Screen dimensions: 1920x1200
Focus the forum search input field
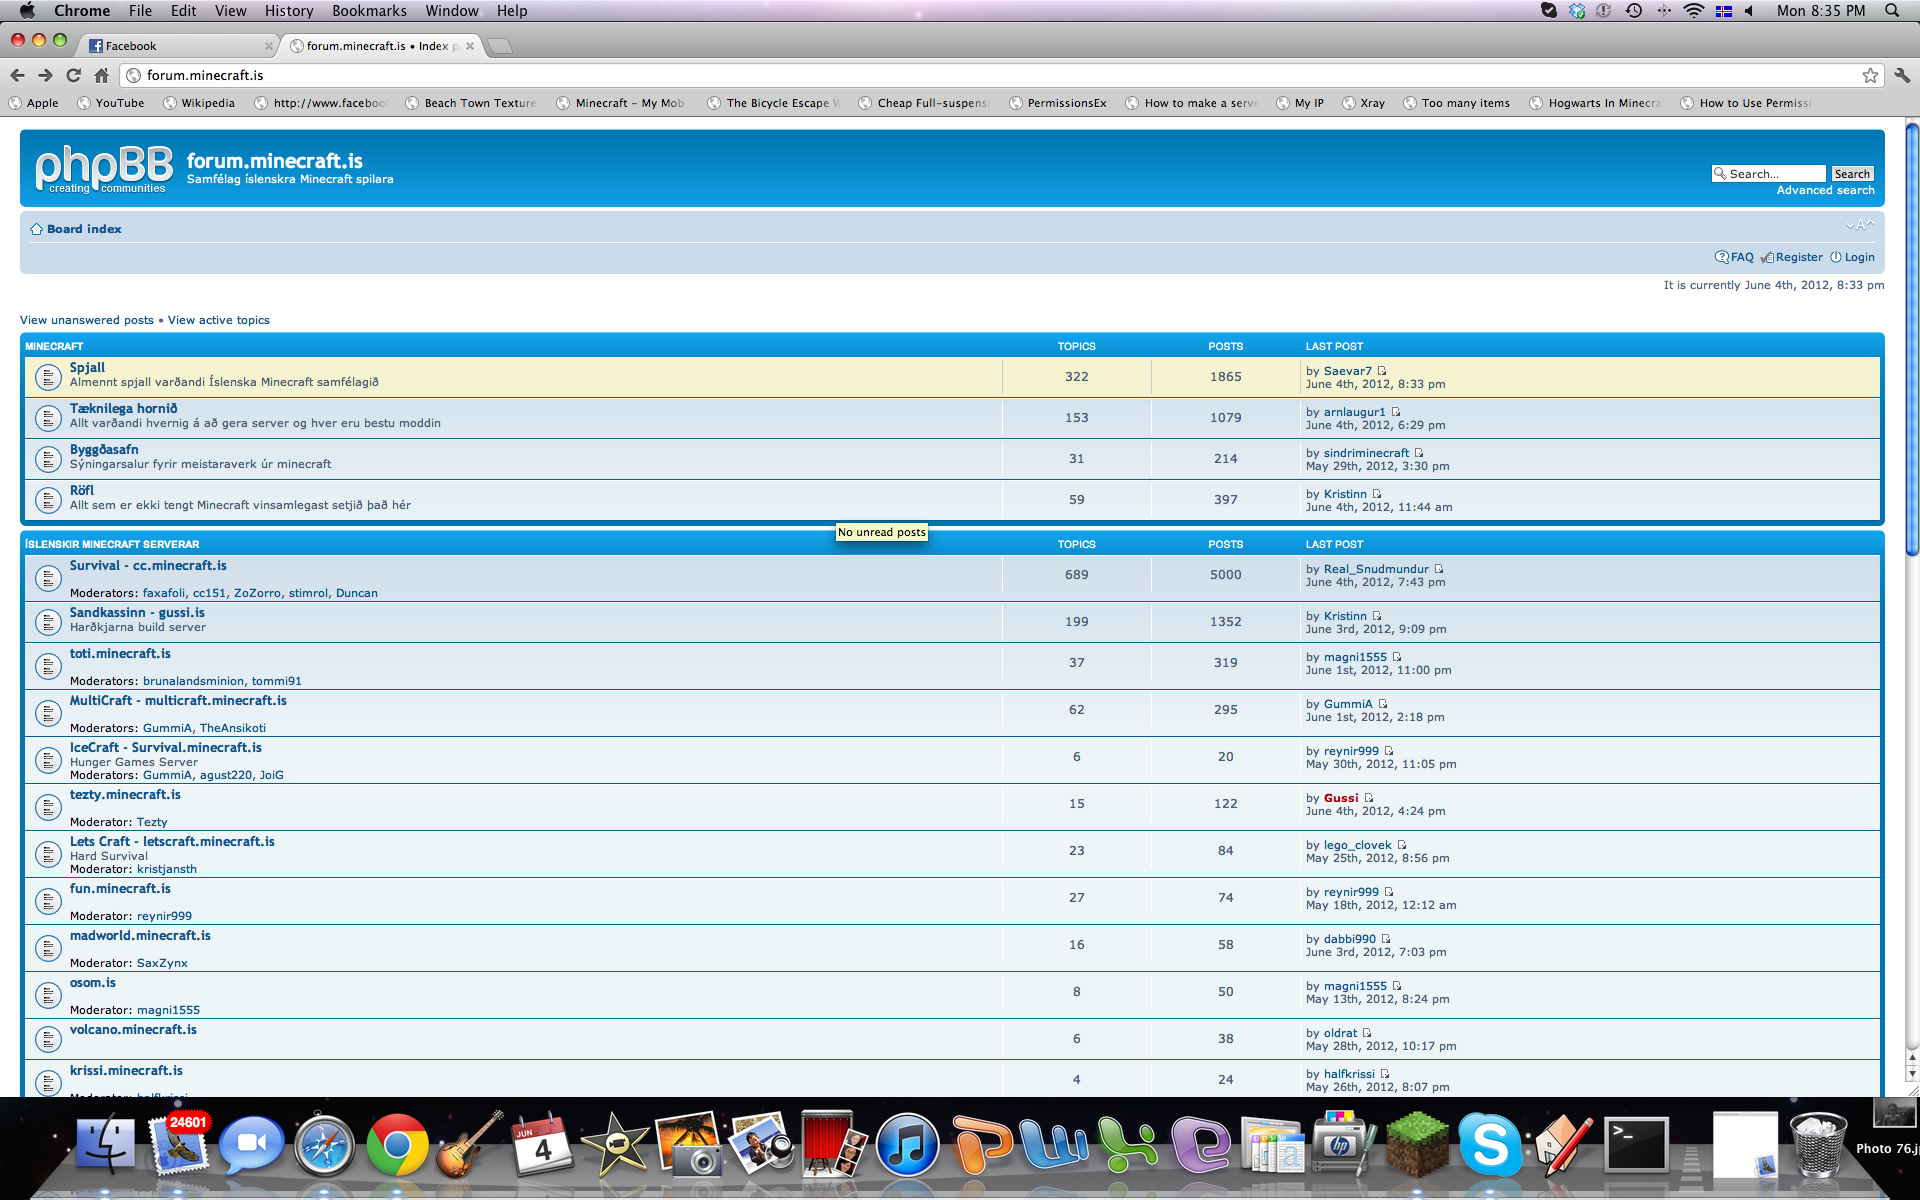tap(1768, 174)
